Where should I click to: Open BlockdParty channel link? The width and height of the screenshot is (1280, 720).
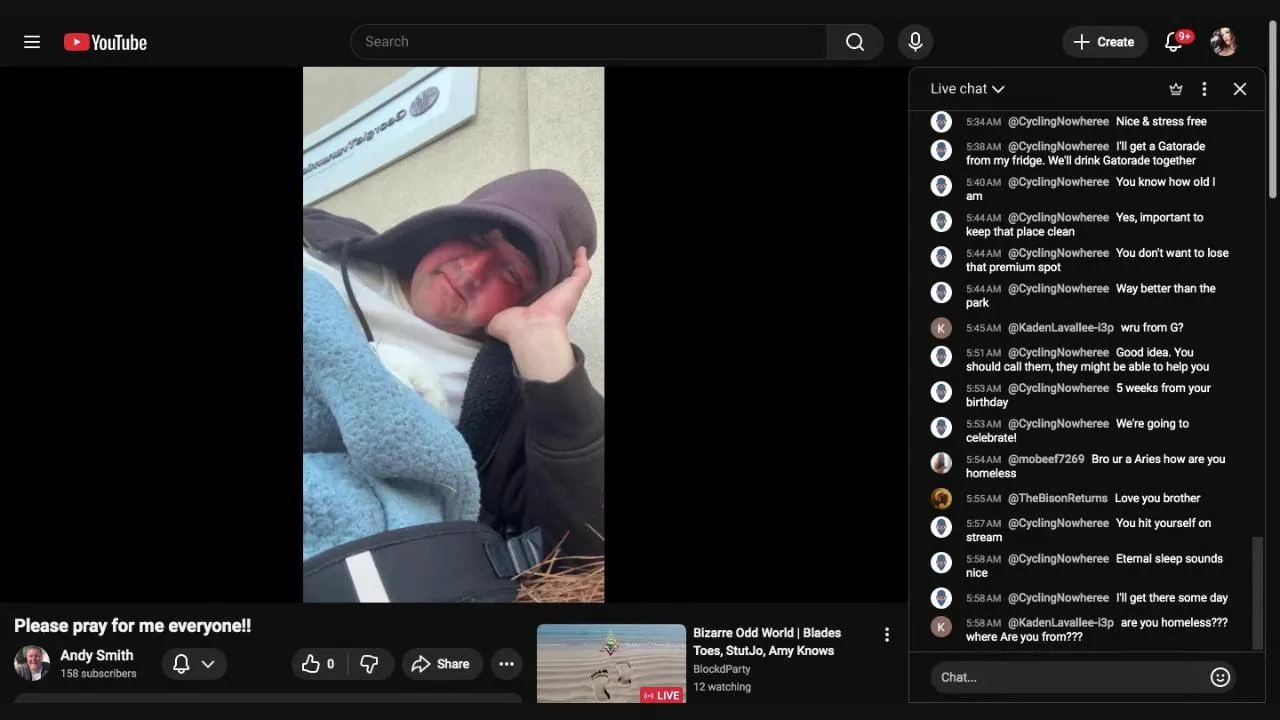722,669
